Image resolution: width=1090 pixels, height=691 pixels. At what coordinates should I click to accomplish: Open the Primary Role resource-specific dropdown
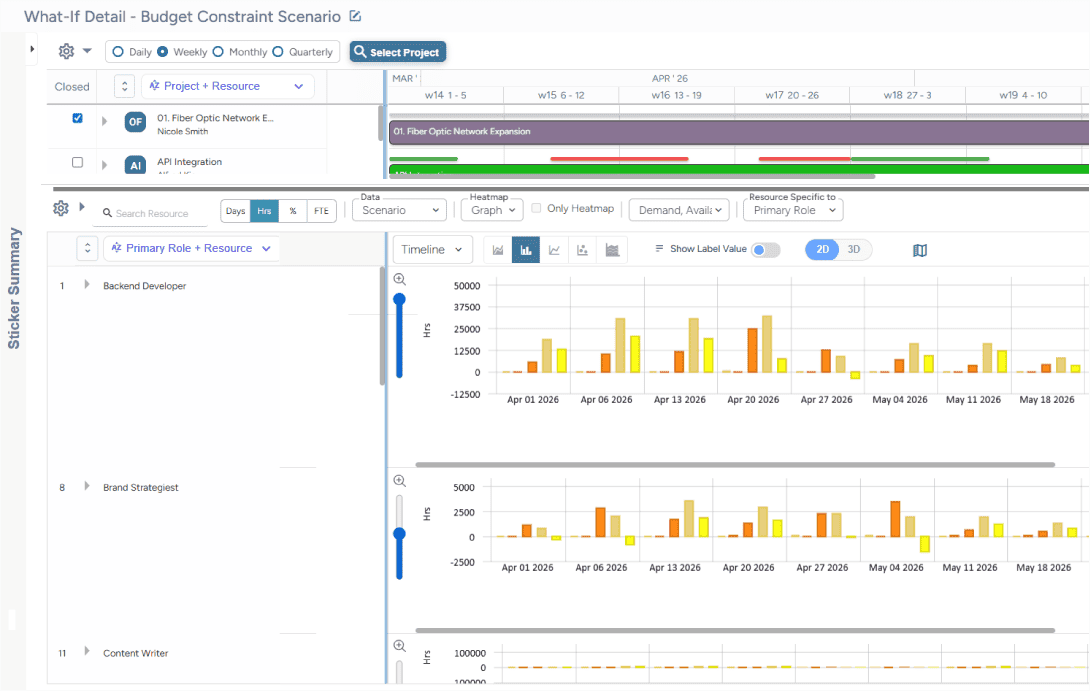click(x=793, y=210)
